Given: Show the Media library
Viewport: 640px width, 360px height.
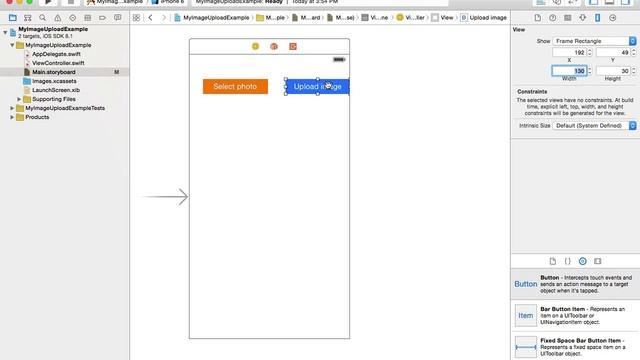Looking at the screenshot, I should coord(598,261).
